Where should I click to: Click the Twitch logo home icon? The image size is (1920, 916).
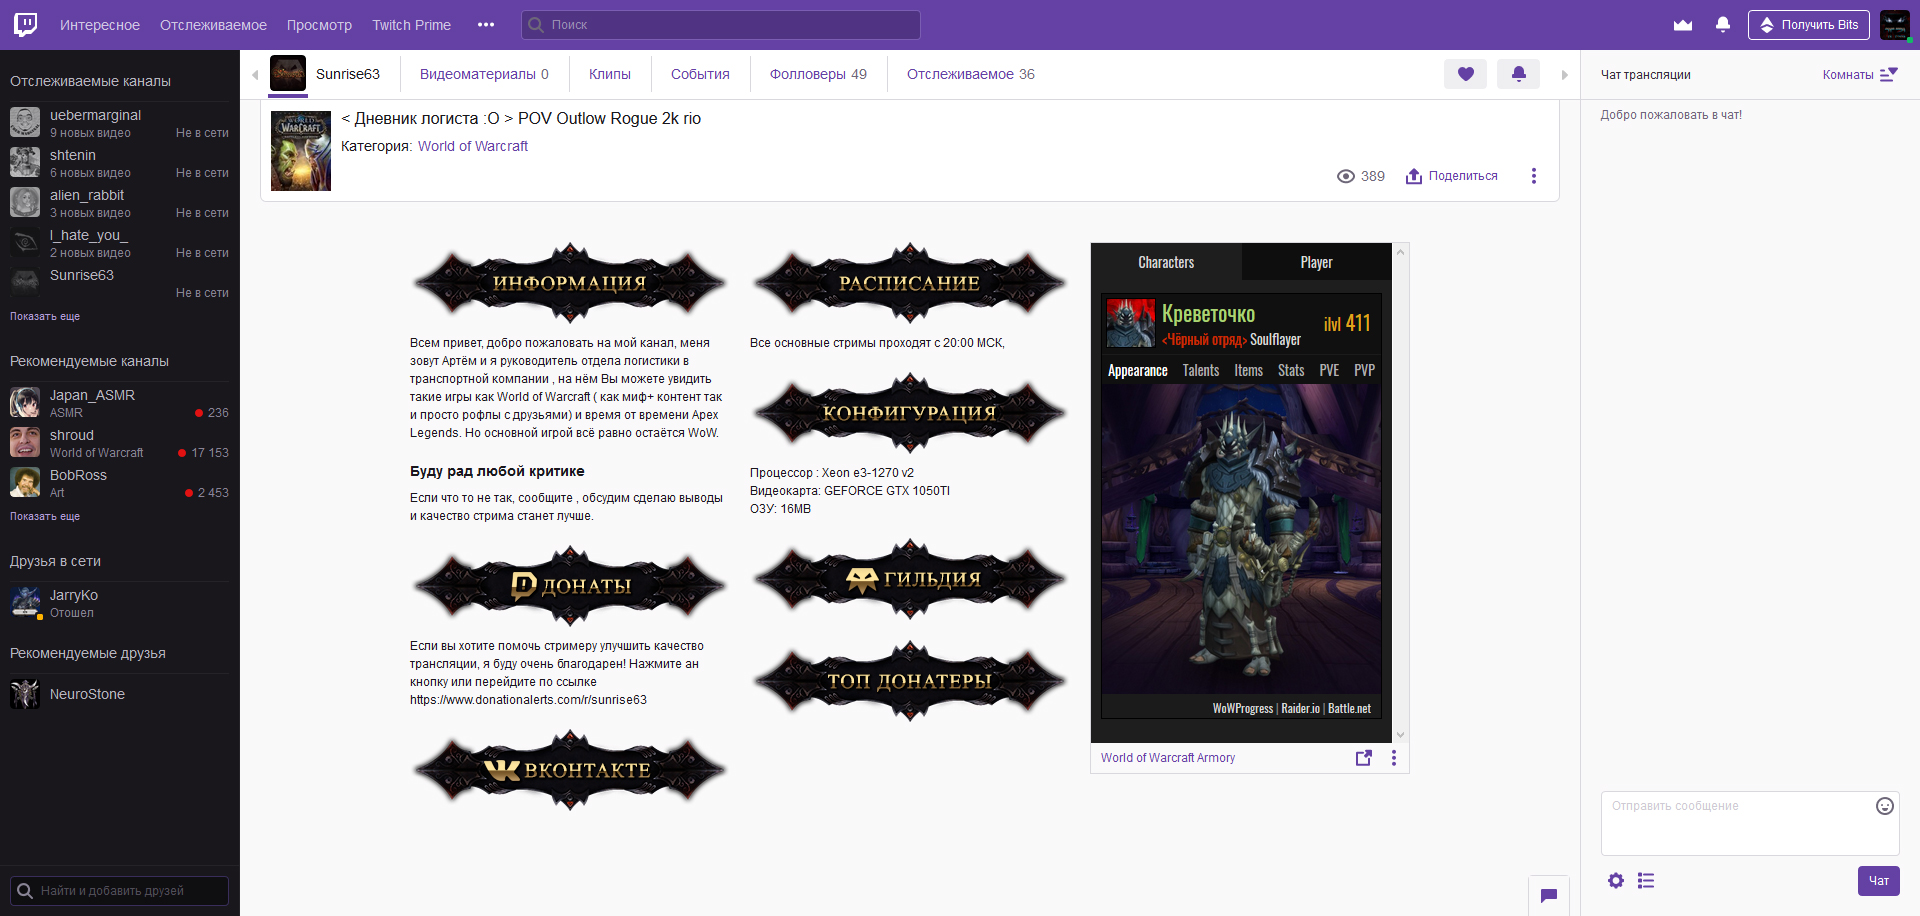click(26, 25)
